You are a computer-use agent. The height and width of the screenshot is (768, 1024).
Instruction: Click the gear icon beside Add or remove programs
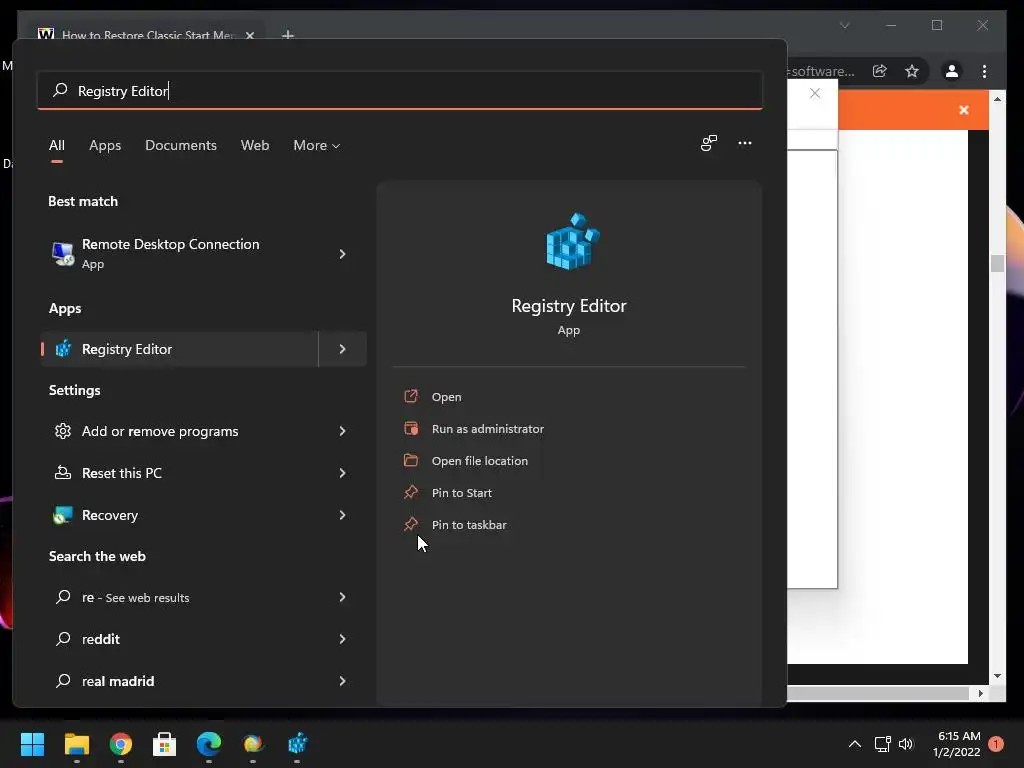(x=63, y=431)
